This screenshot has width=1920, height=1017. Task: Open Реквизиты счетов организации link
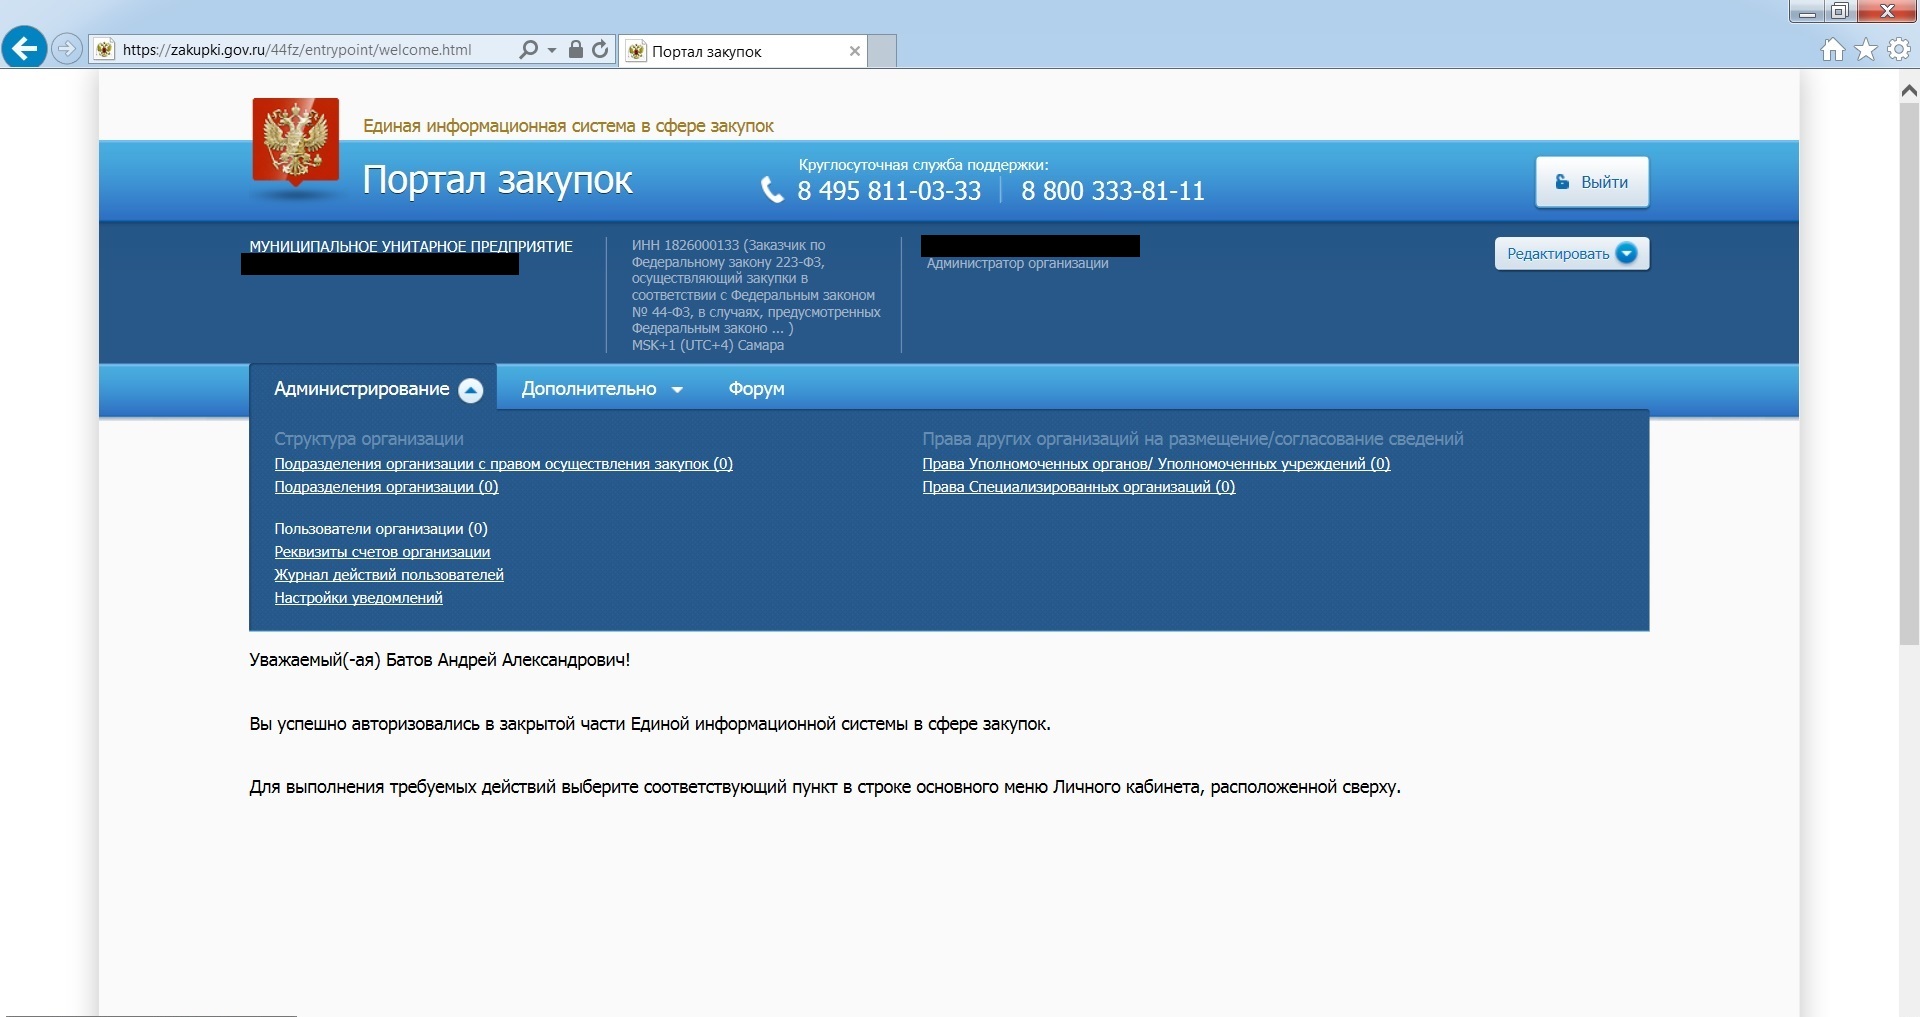click(x=382, y=552)
